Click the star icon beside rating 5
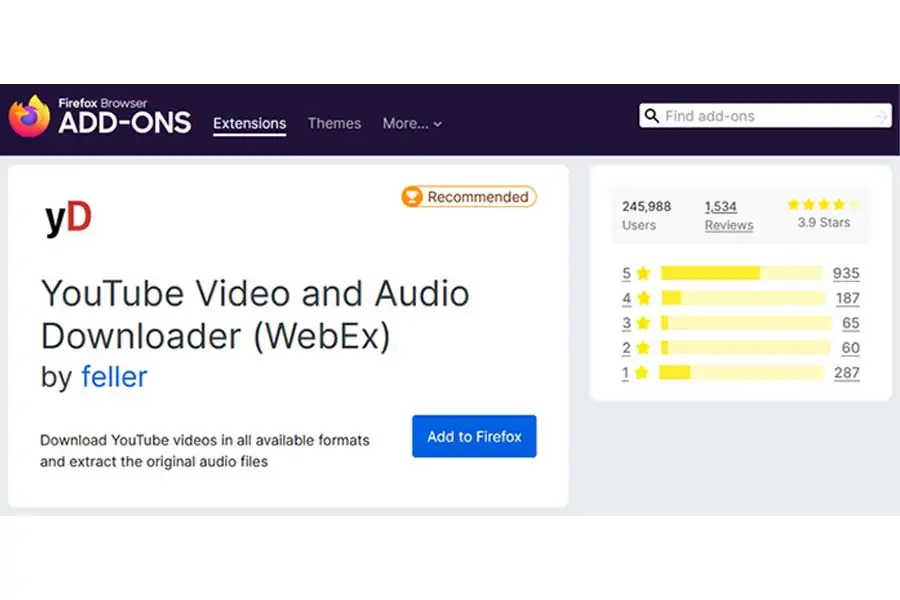The image size is (900, 600). click(643, 273)
